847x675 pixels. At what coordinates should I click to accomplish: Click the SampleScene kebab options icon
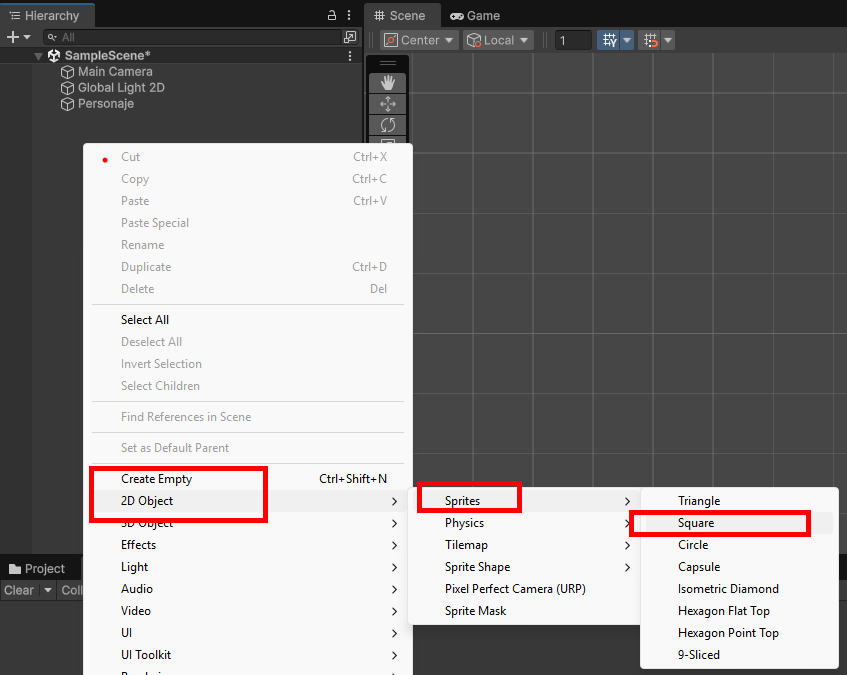tap(349, 56)
